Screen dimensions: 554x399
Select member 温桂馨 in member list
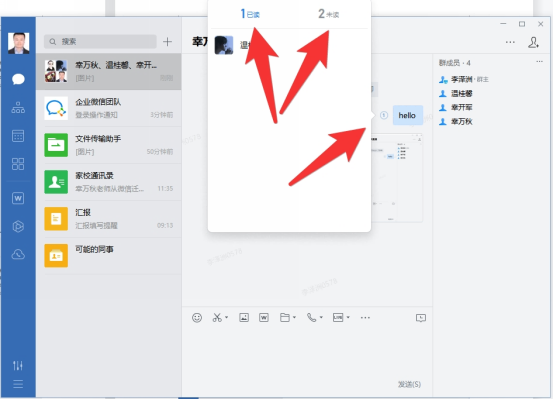pos(456,94)
